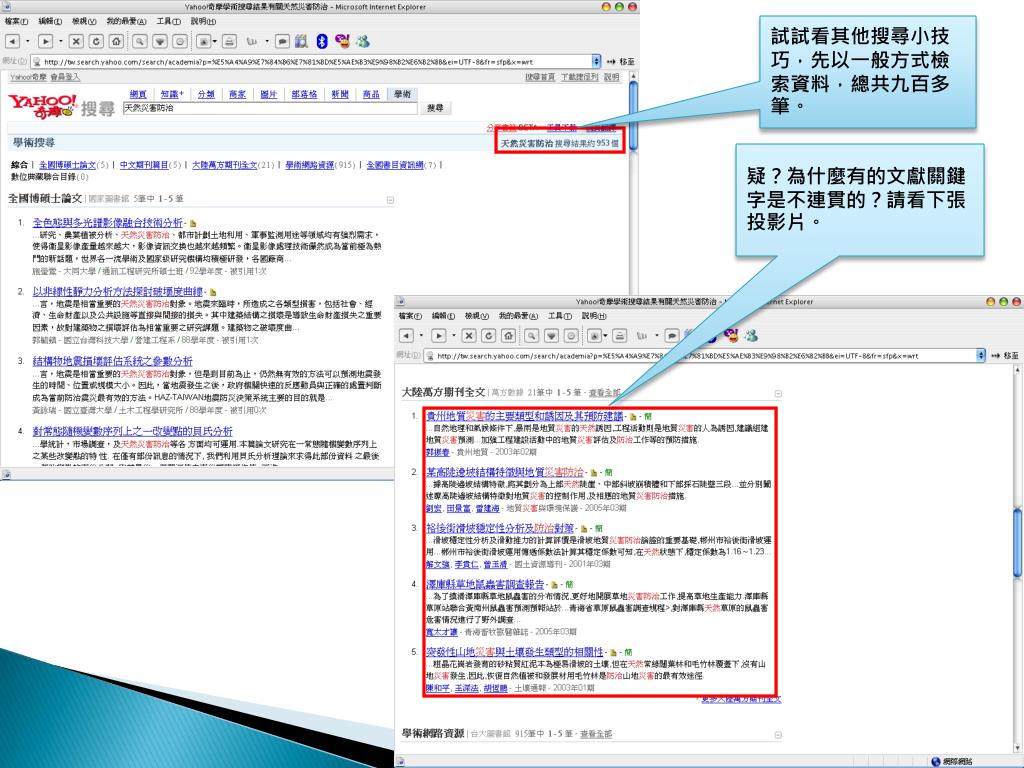Click Discuss speech-bubble icon in upper browser toolbar

(x=282, y=41)
